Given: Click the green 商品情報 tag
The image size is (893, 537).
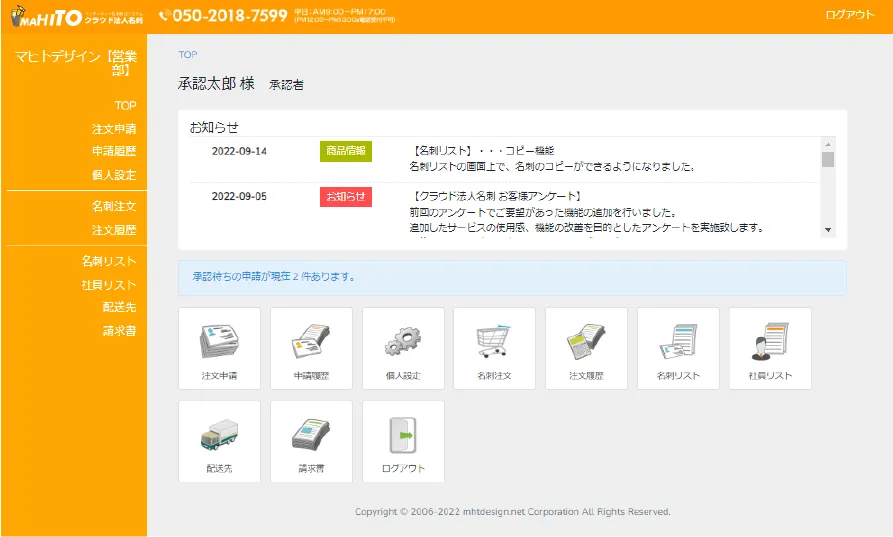Looking at the screenshot, I should [x=346, y=151].
